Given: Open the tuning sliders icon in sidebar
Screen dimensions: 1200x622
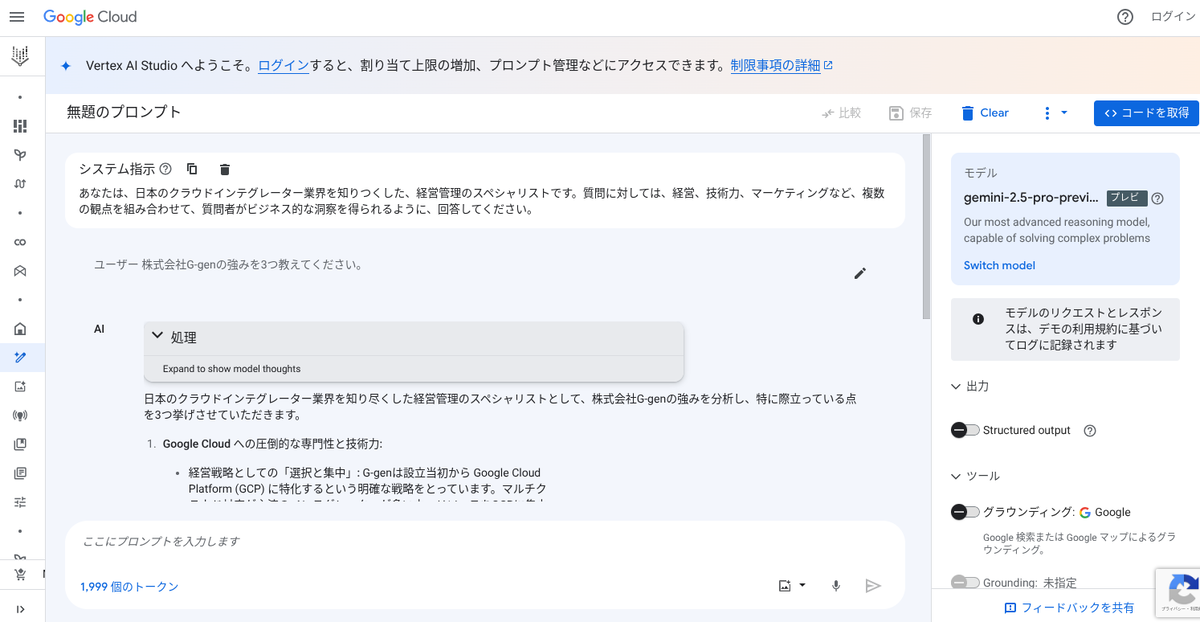Looking at the screenshot, I should [20, 502].
